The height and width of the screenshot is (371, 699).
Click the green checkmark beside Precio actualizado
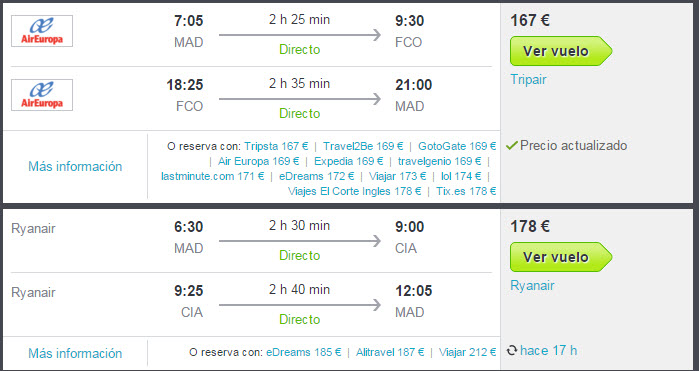tap(512, 145)
